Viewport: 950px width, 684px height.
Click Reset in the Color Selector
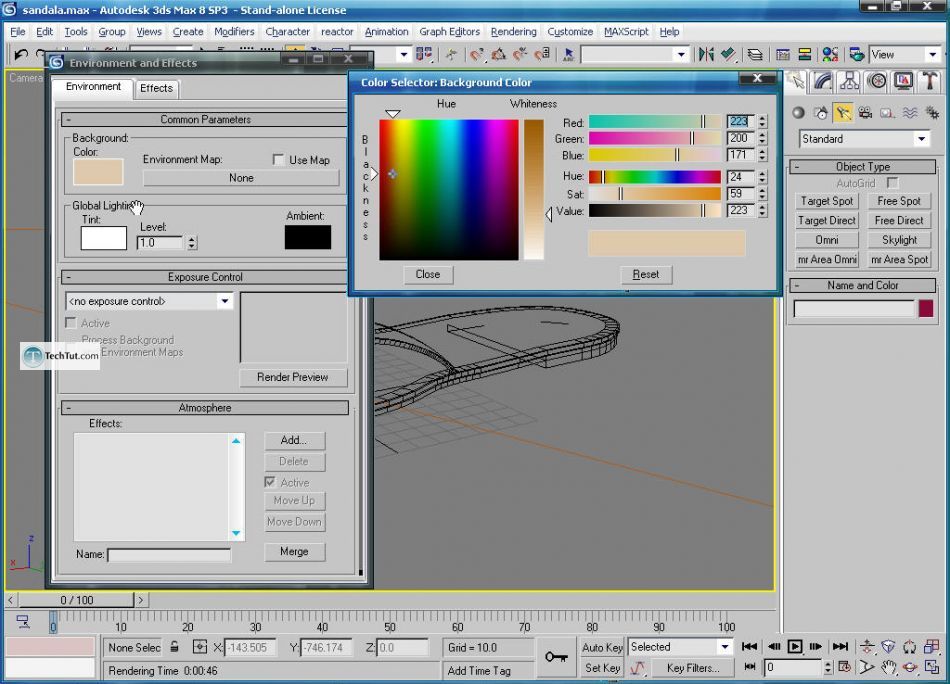tap(646, 274)
